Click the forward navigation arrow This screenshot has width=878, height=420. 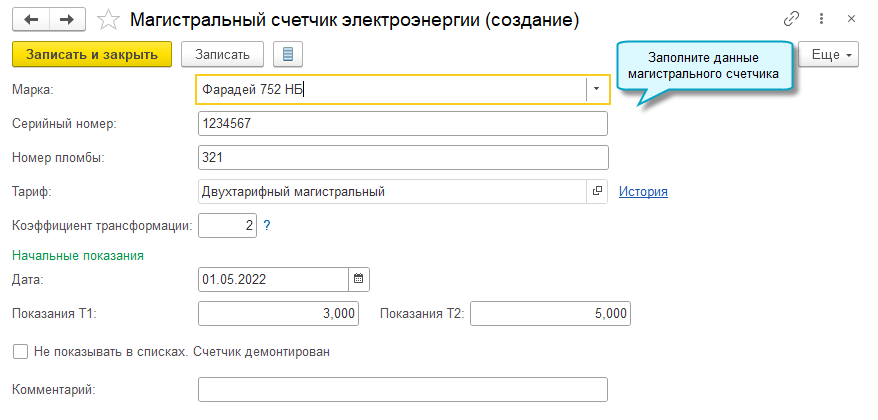pos(67,20)
